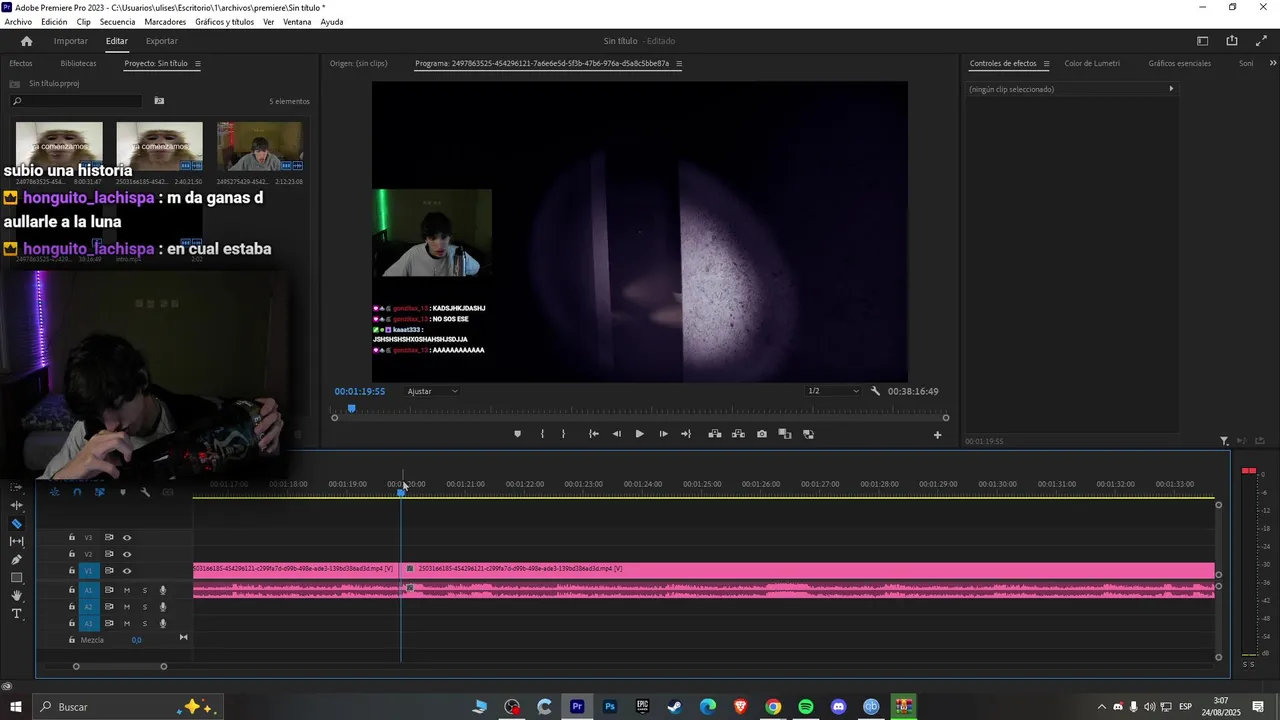The width and height of the screenshot is (1280, 720).
Task: Open the Marcadores menu
Action: click(x=165, y=22)
